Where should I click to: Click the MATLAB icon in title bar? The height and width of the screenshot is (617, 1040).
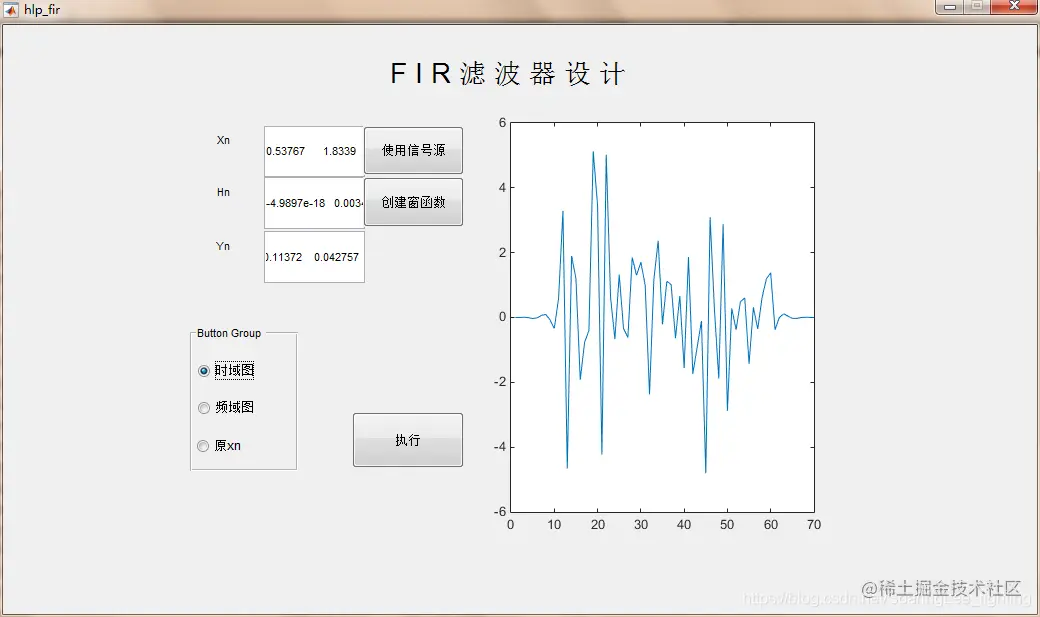11,9
